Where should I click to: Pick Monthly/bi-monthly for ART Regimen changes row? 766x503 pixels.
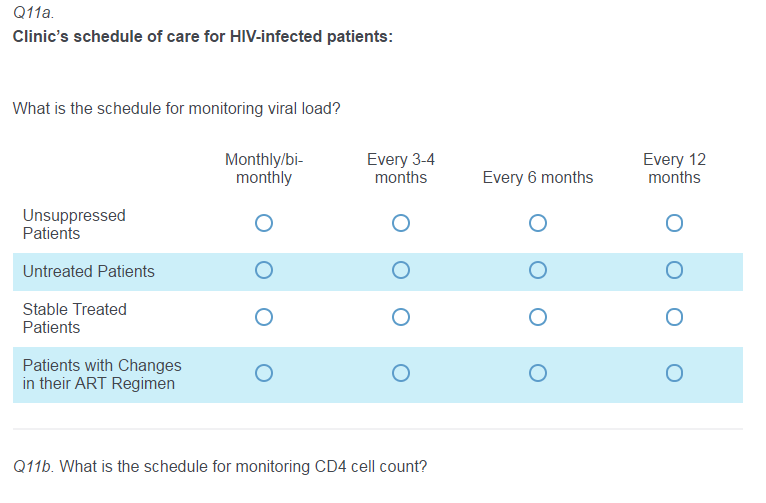coord(264,373)
